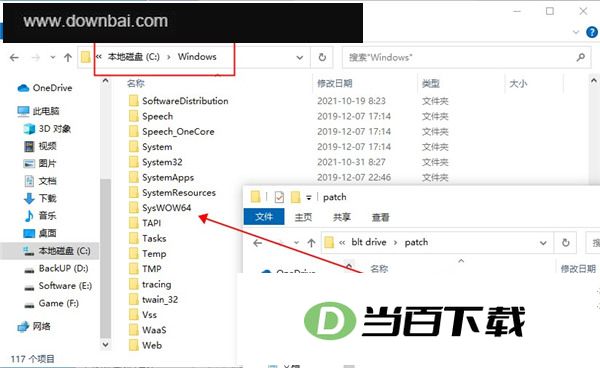
Task: Select the SystemResources folder icon
Action: coord(134,192)
